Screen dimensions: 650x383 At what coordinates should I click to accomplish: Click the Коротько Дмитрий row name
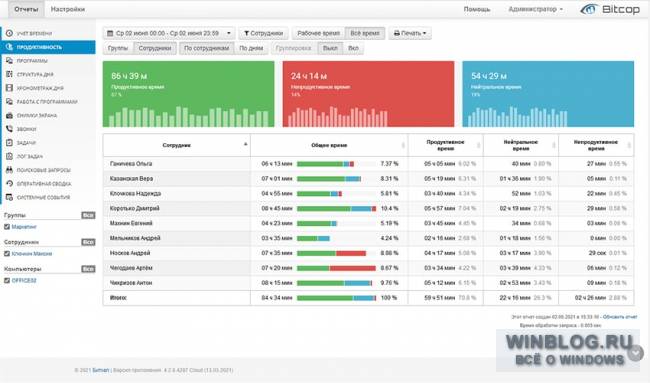pyautogui.click(x=135, y=208)
